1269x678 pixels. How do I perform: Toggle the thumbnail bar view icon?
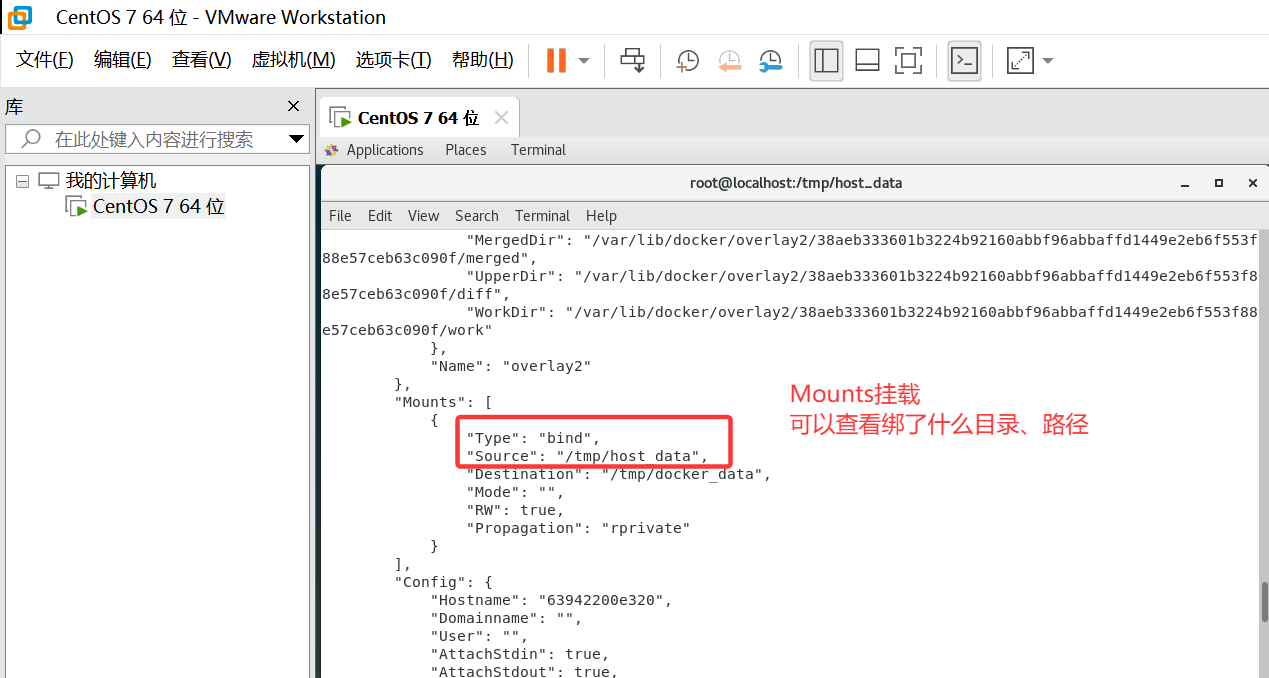coord(867,60)
